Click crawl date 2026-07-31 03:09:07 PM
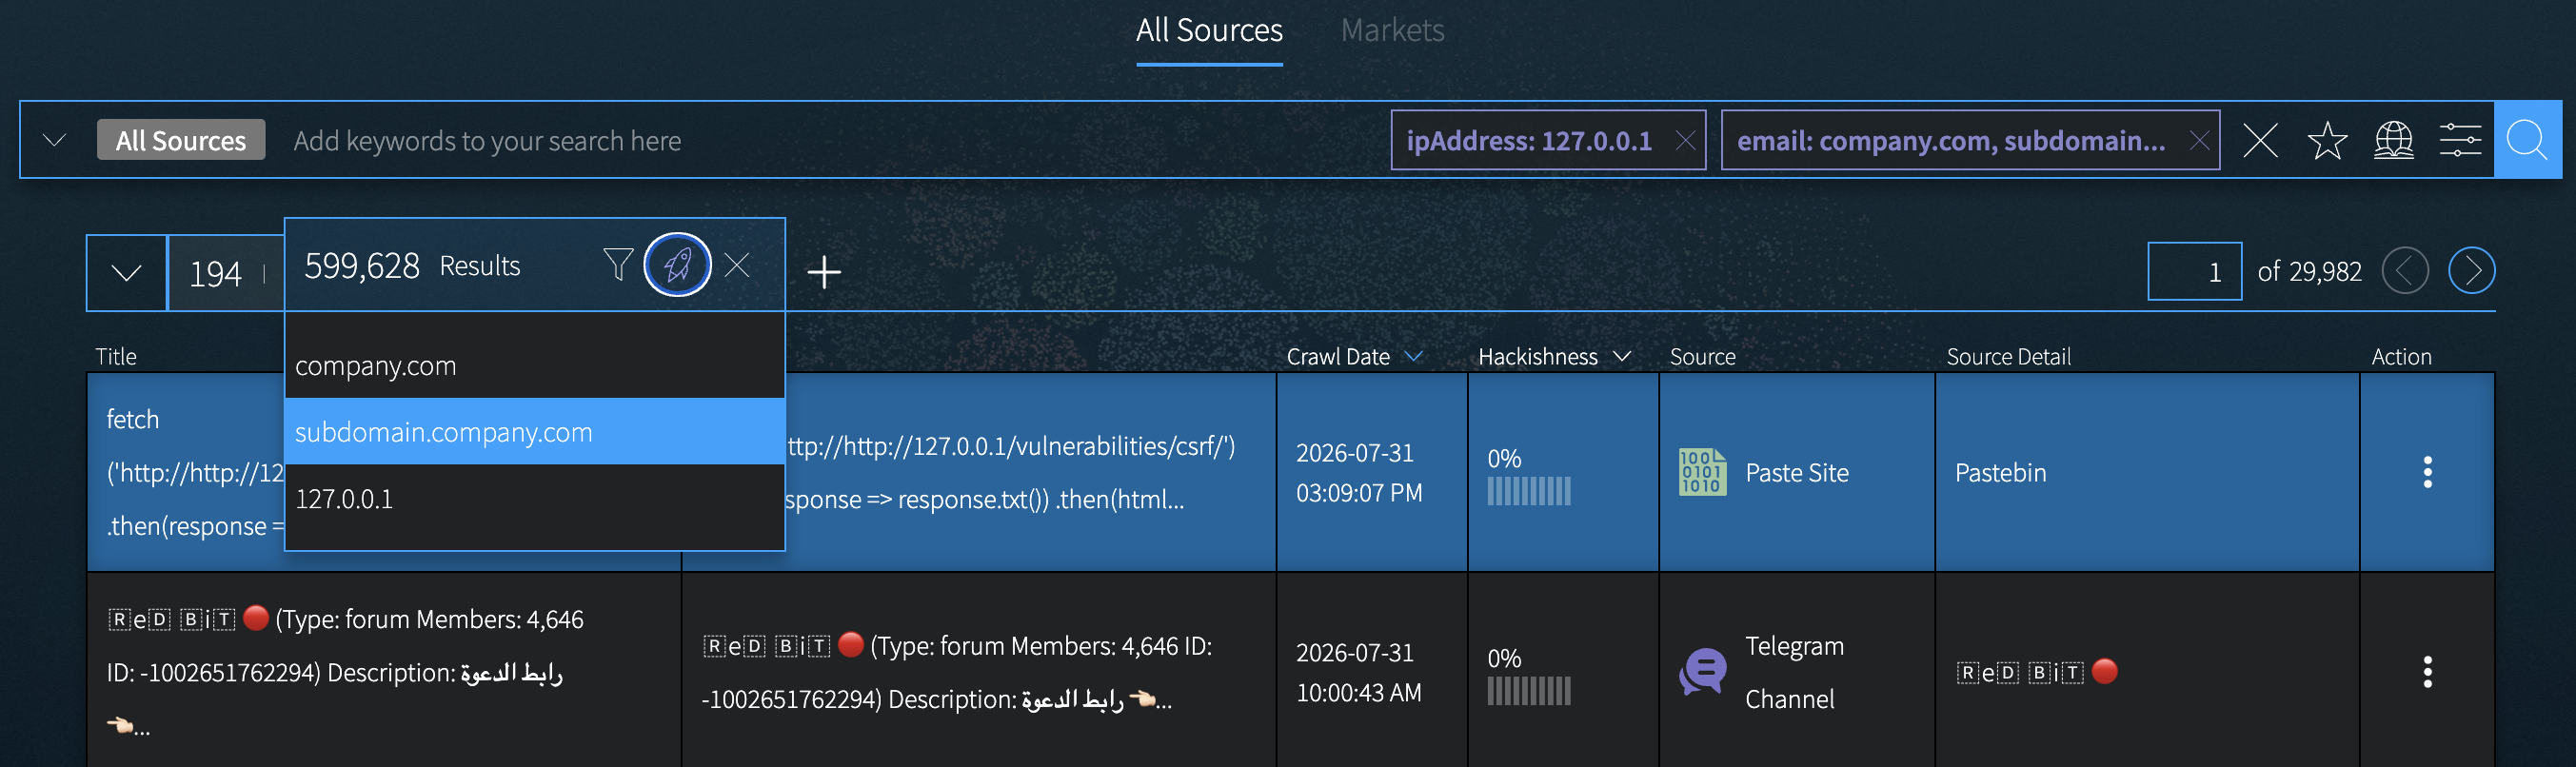The image size is (2576, 767). 1359,472
